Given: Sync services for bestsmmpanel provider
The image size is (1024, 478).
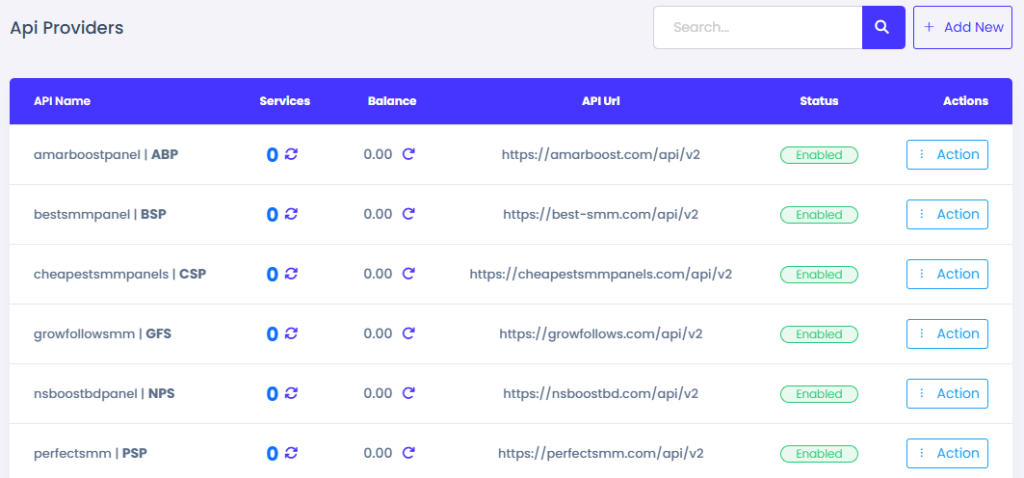Looking at the screenshot, I should point(291,214).
